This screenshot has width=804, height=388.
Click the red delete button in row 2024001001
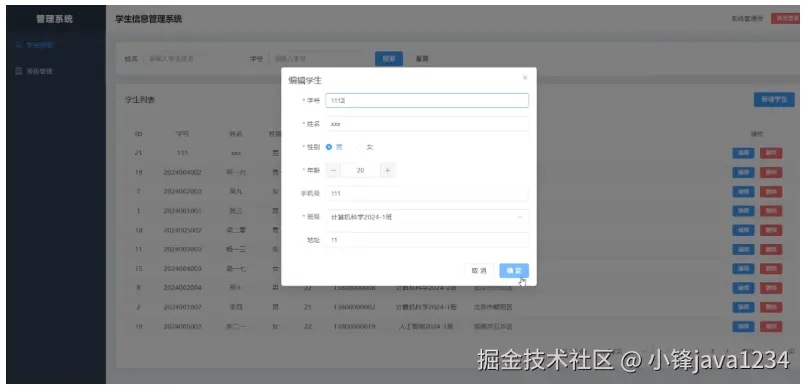(x=771, y=211)
